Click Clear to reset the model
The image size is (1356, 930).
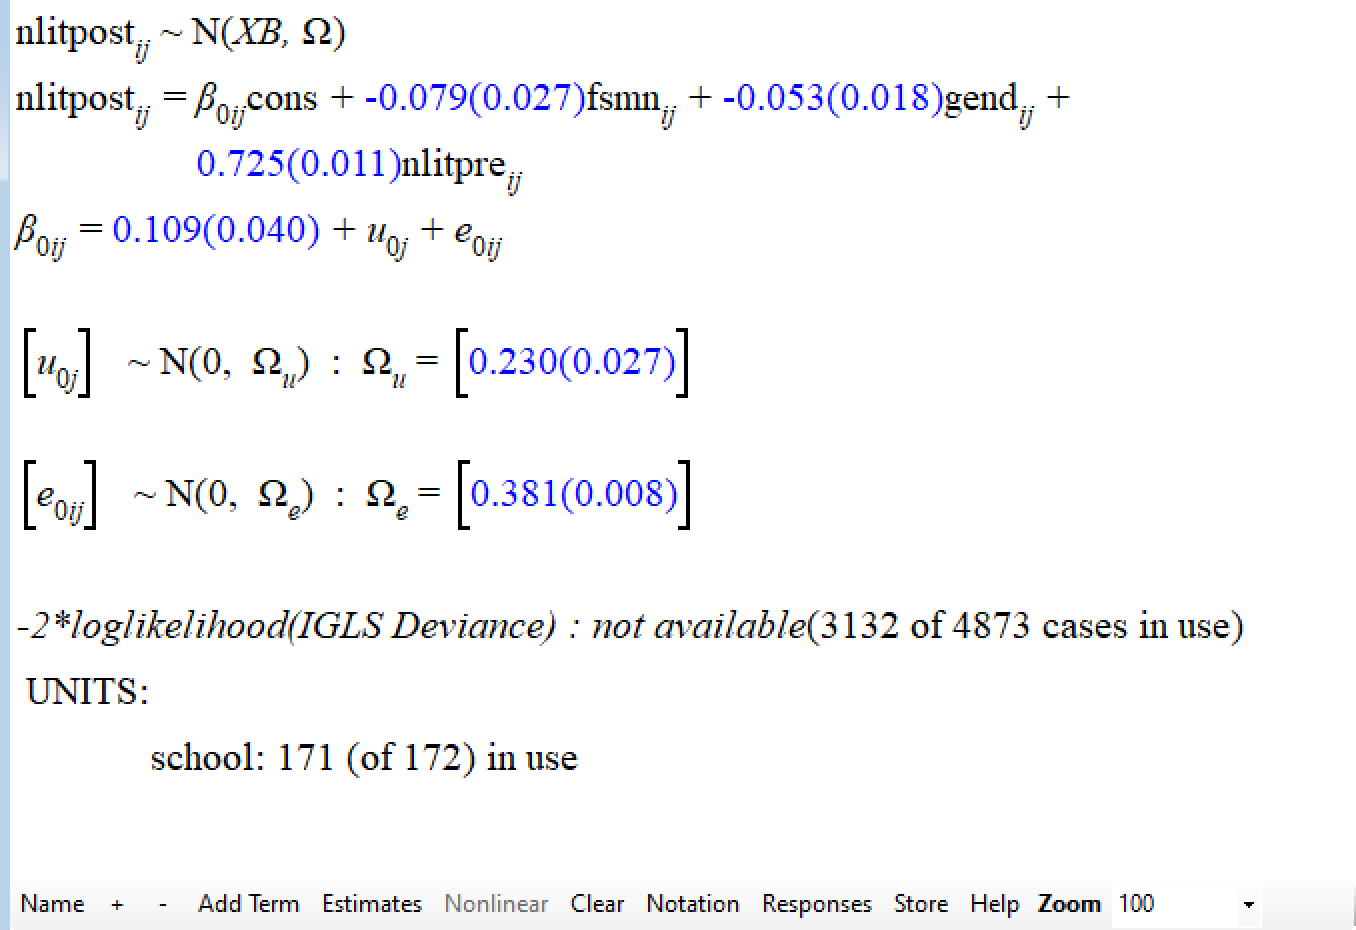tap(597, 904)
